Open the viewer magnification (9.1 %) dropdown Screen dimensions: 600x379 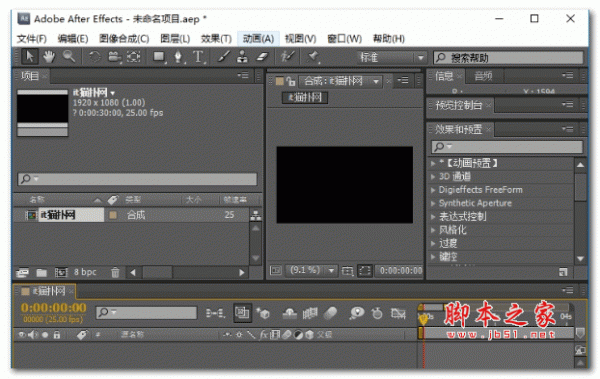312,271
